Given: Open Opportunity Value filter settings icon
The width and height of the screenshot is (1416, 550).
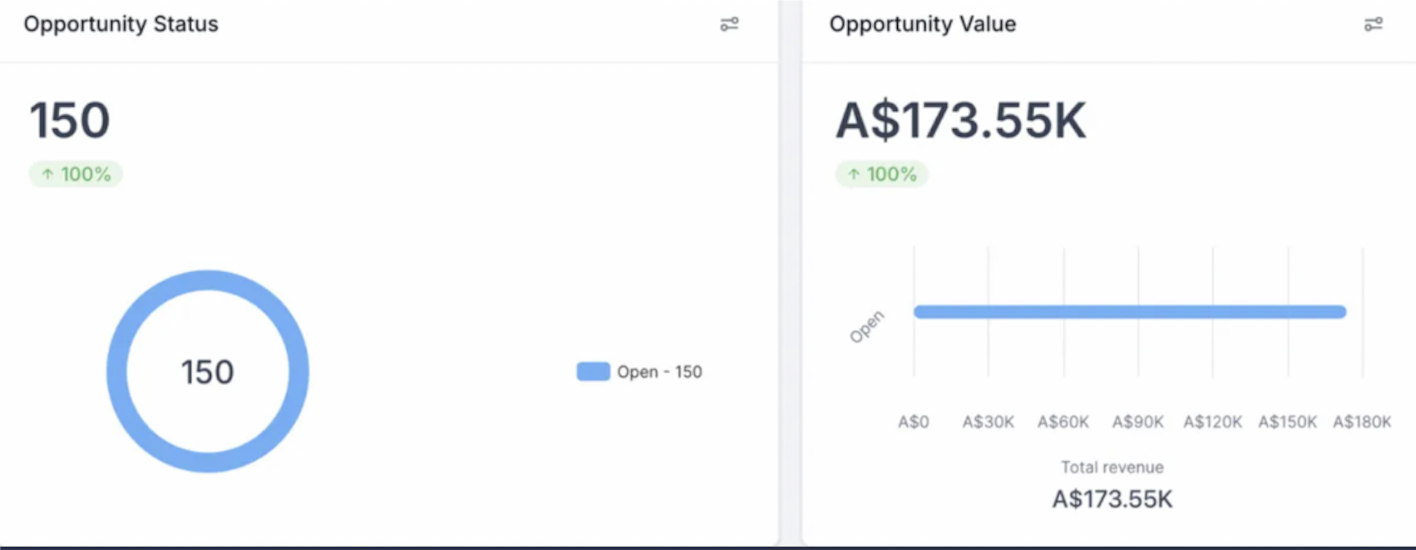Looking at the screenshot, I should click(1373, 24).
